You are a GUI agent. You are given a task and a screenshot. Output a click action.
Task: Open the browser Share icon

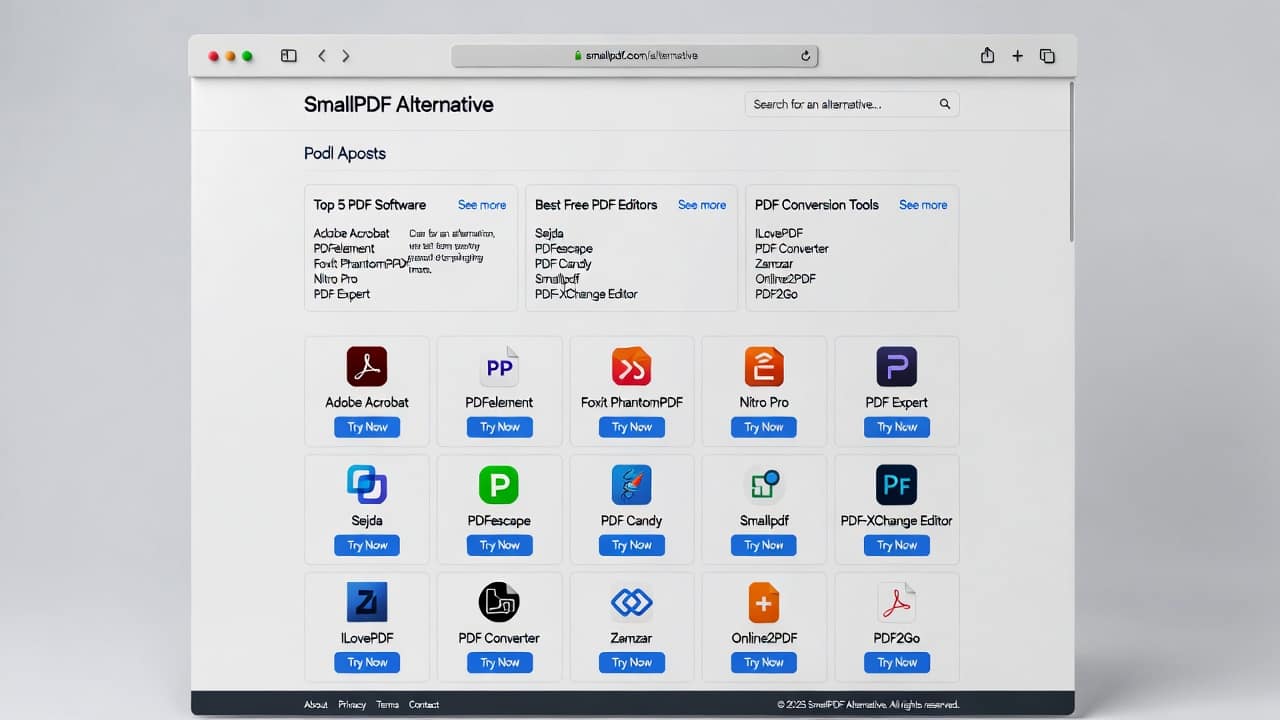(987, 56)
